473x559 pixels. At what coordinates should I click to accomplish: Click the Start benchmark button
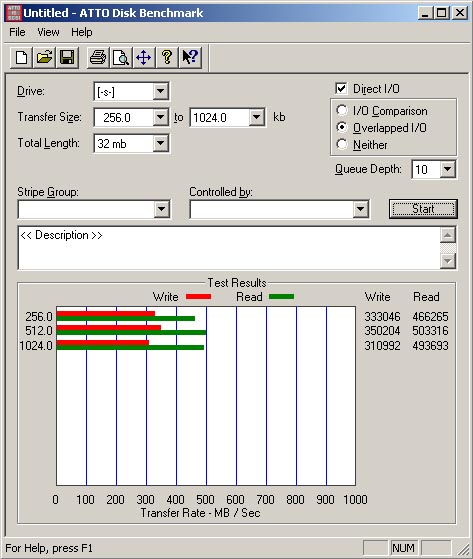pos(423,209)
